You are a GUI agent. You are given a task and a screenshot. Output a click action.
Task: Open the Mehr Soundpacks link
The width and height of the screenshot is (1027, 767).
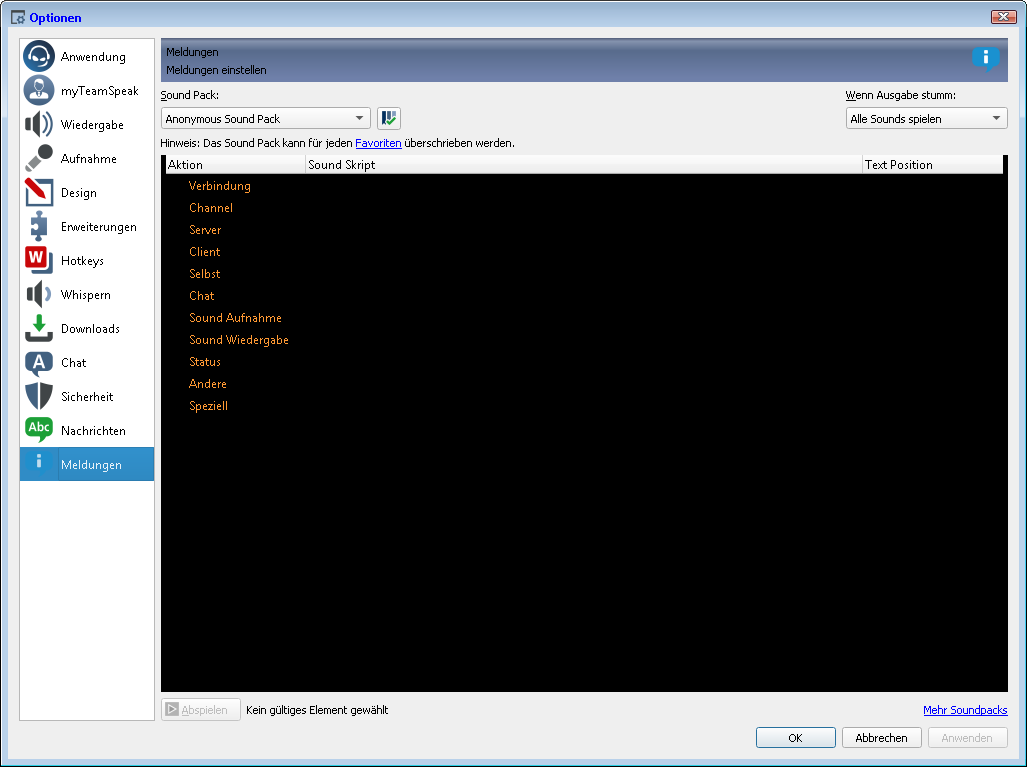pos(965,710)
